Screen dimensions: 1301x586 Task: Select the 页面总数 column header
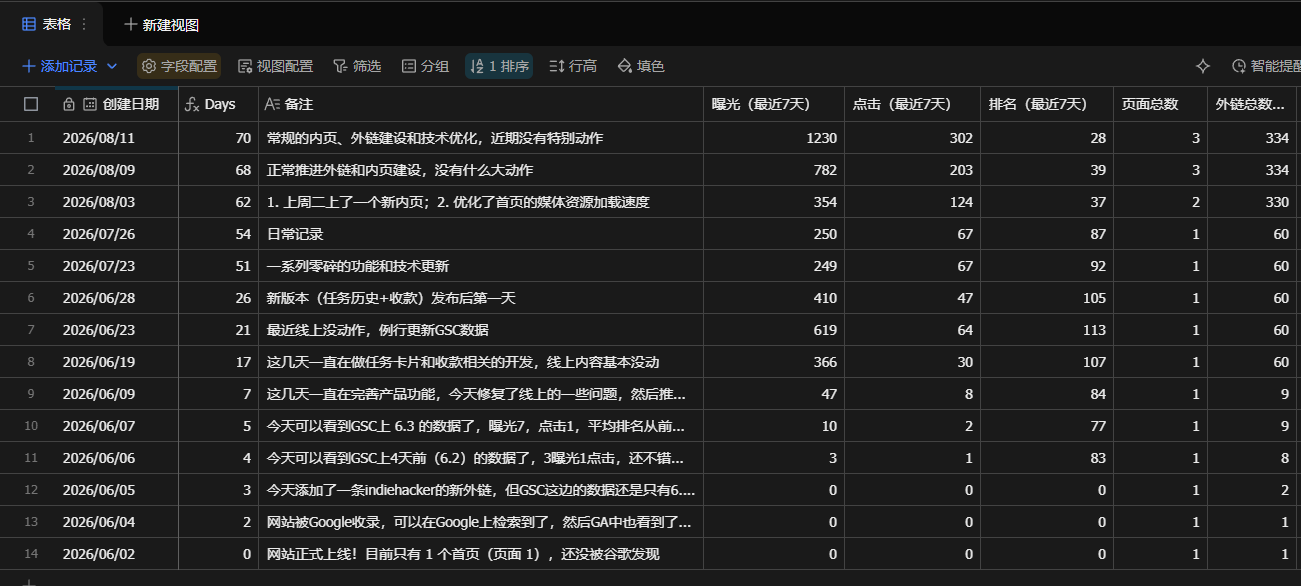pyautogui.click(x=1160, y=104)
